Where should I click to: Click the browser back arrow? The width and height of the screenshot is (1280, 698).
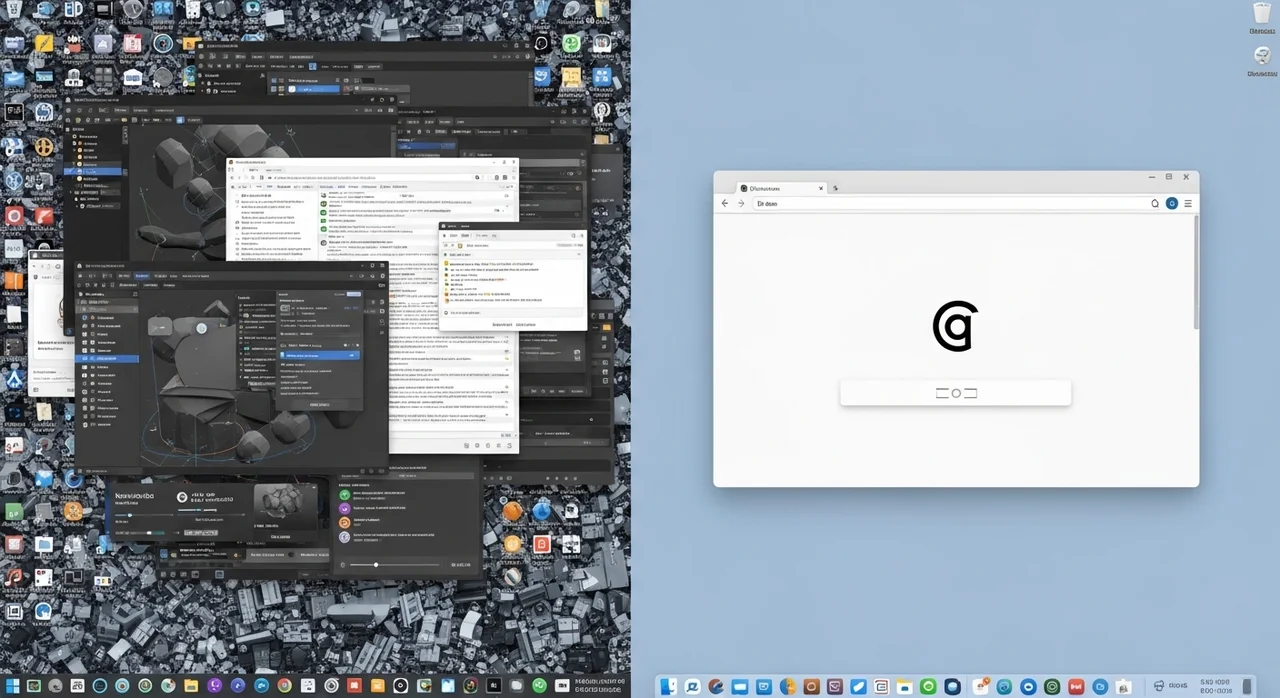point(725,203)
